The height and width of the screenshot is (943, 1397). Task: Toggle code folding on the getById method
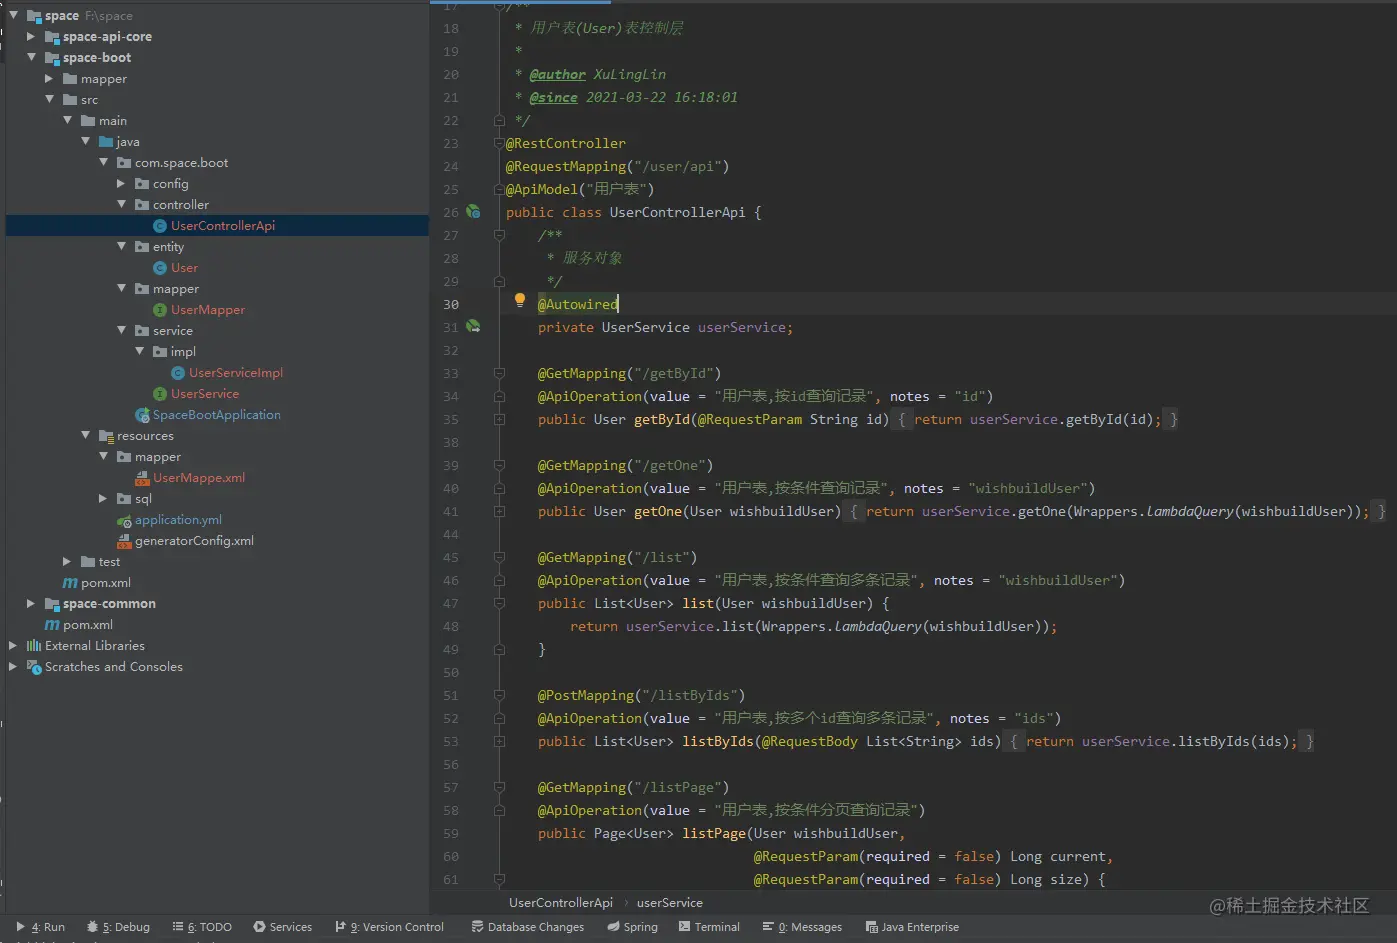(x=499, y=420)
